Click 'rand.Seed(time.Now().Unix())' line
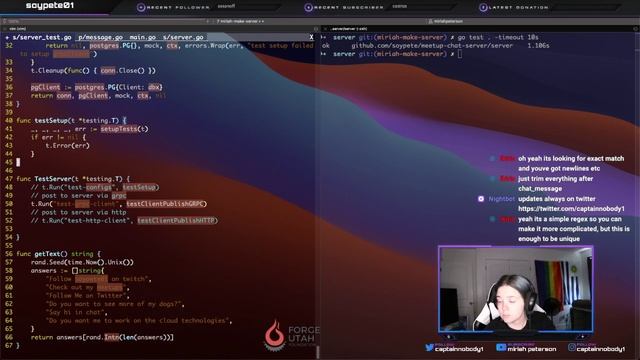 pyautogui.click(x=82, y=262)
